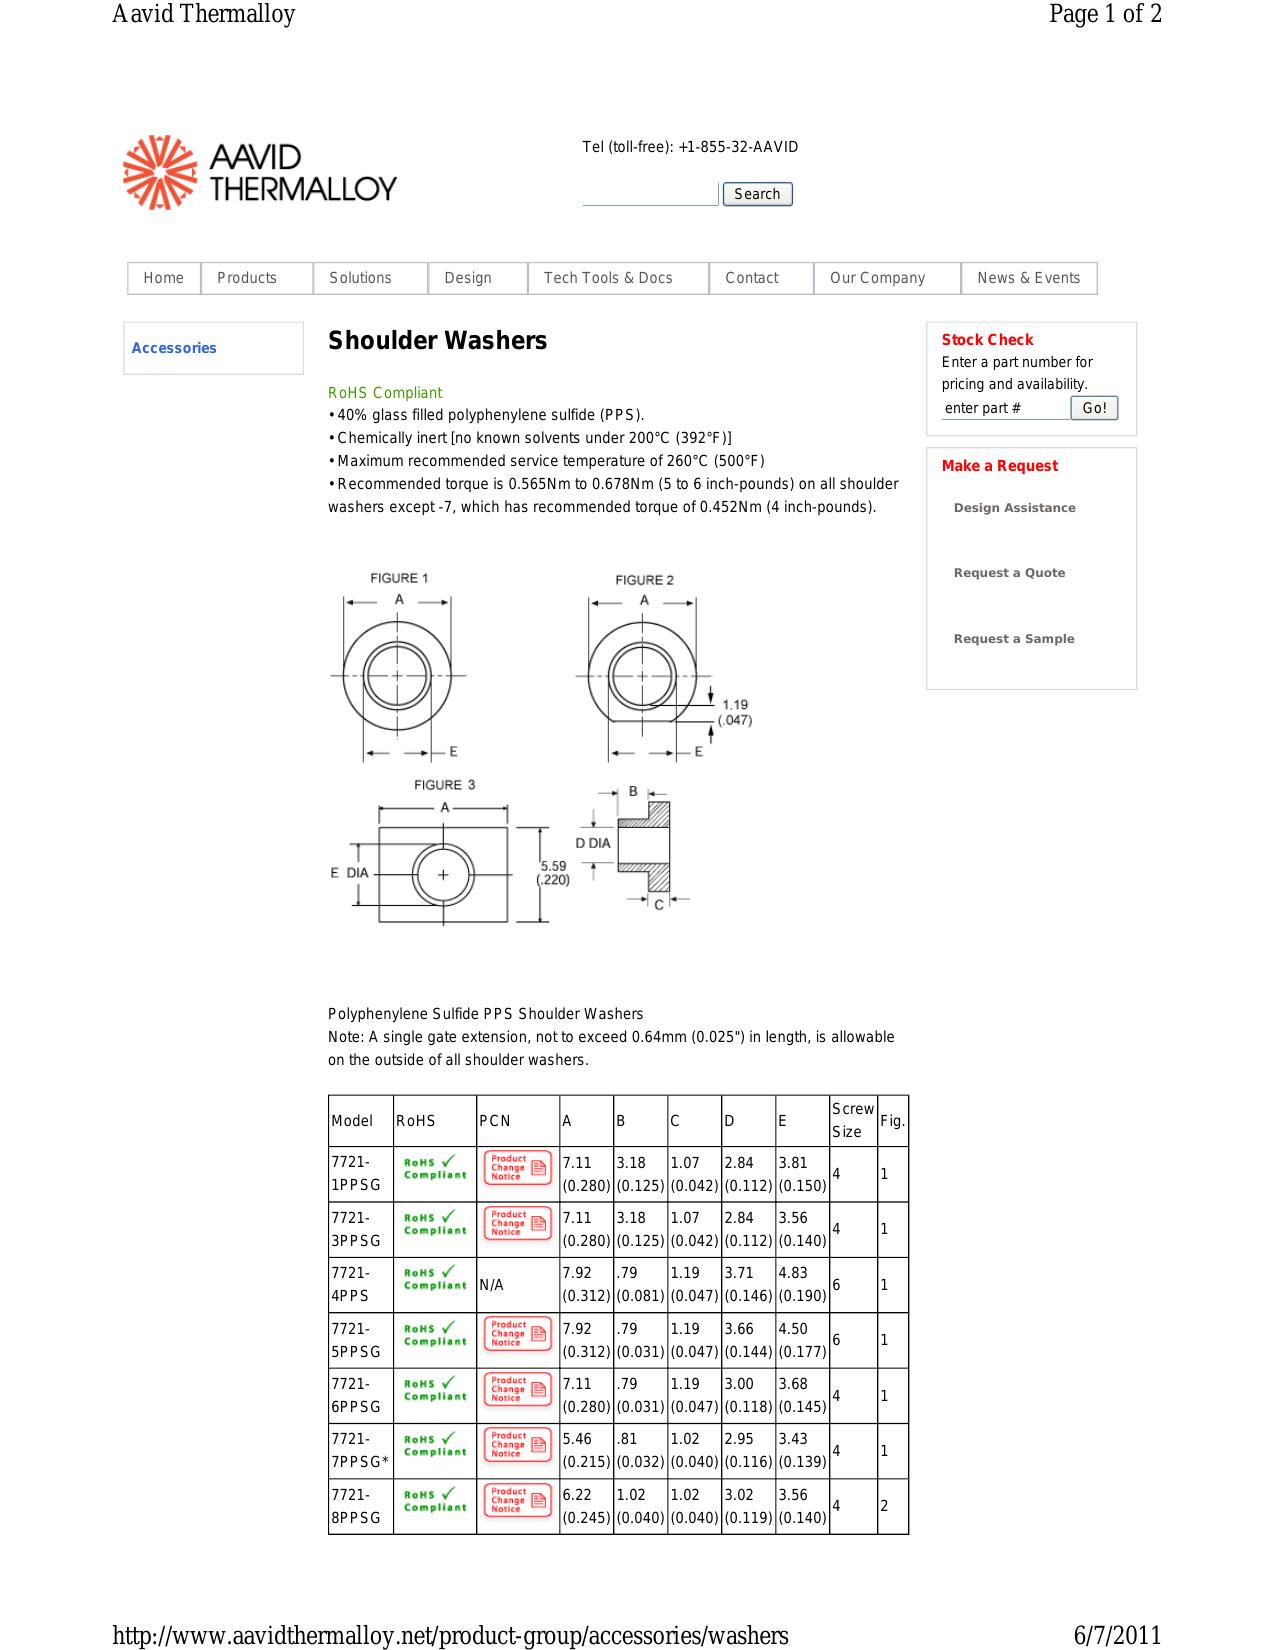The image size is (1275, 1650).
Task: Click the Shoulder Washers heading
Action: coord(438,341)
